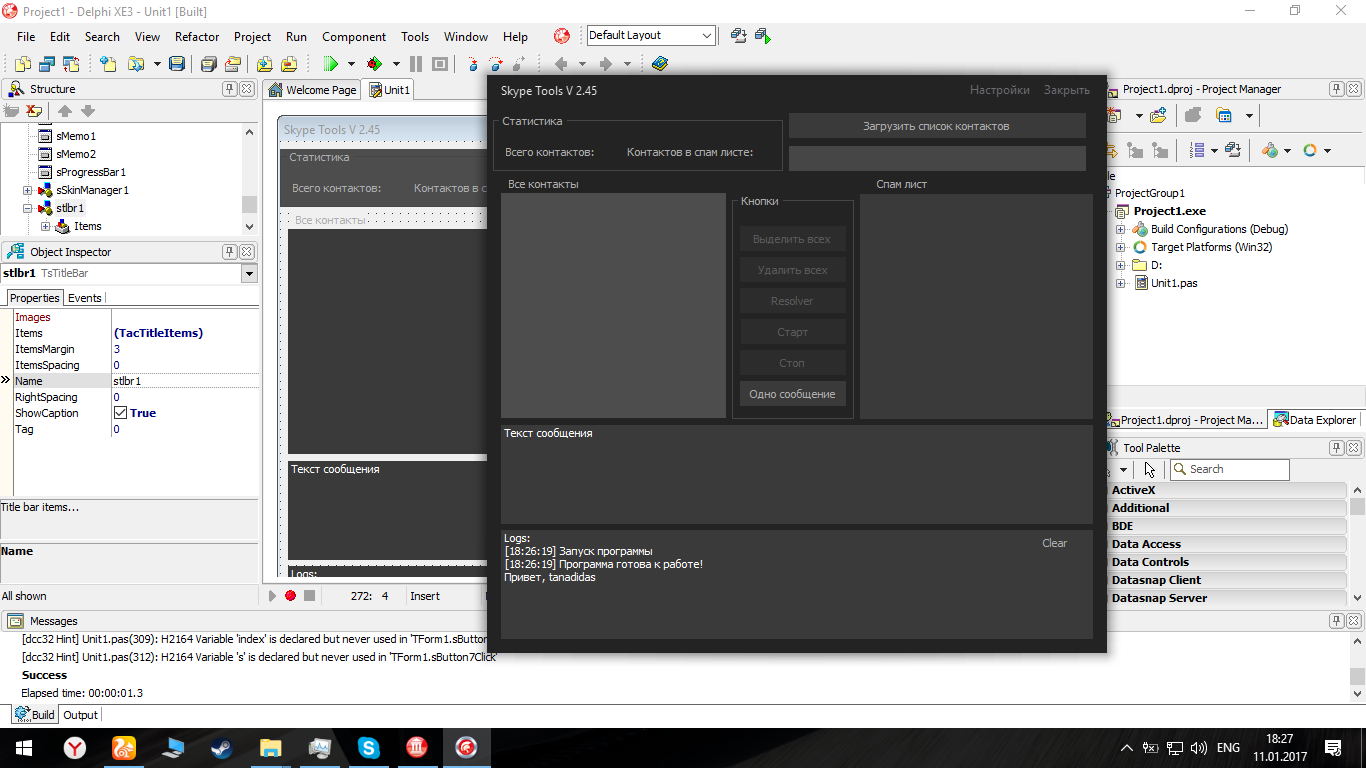Open the Run button dropdown arrow
This screenshot has width=1366, height=768.
[351, 64]
